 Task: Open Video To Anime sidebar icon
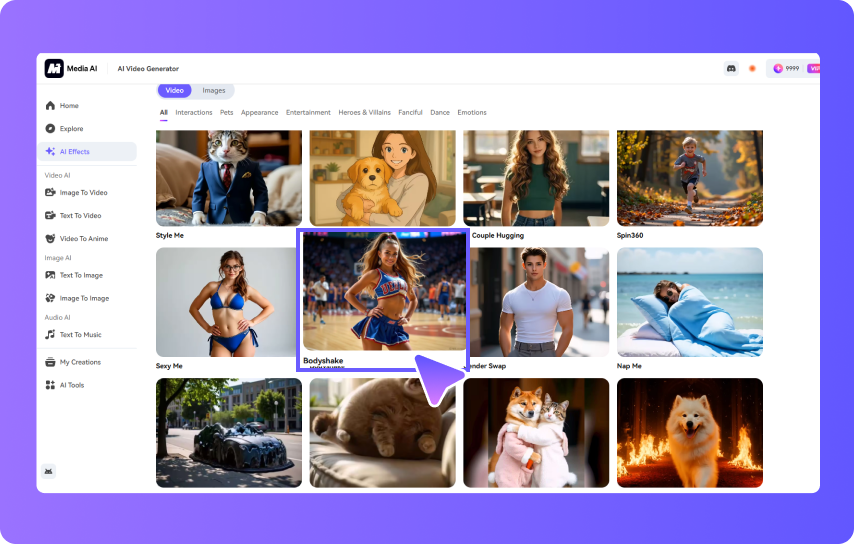pos(50,238)
